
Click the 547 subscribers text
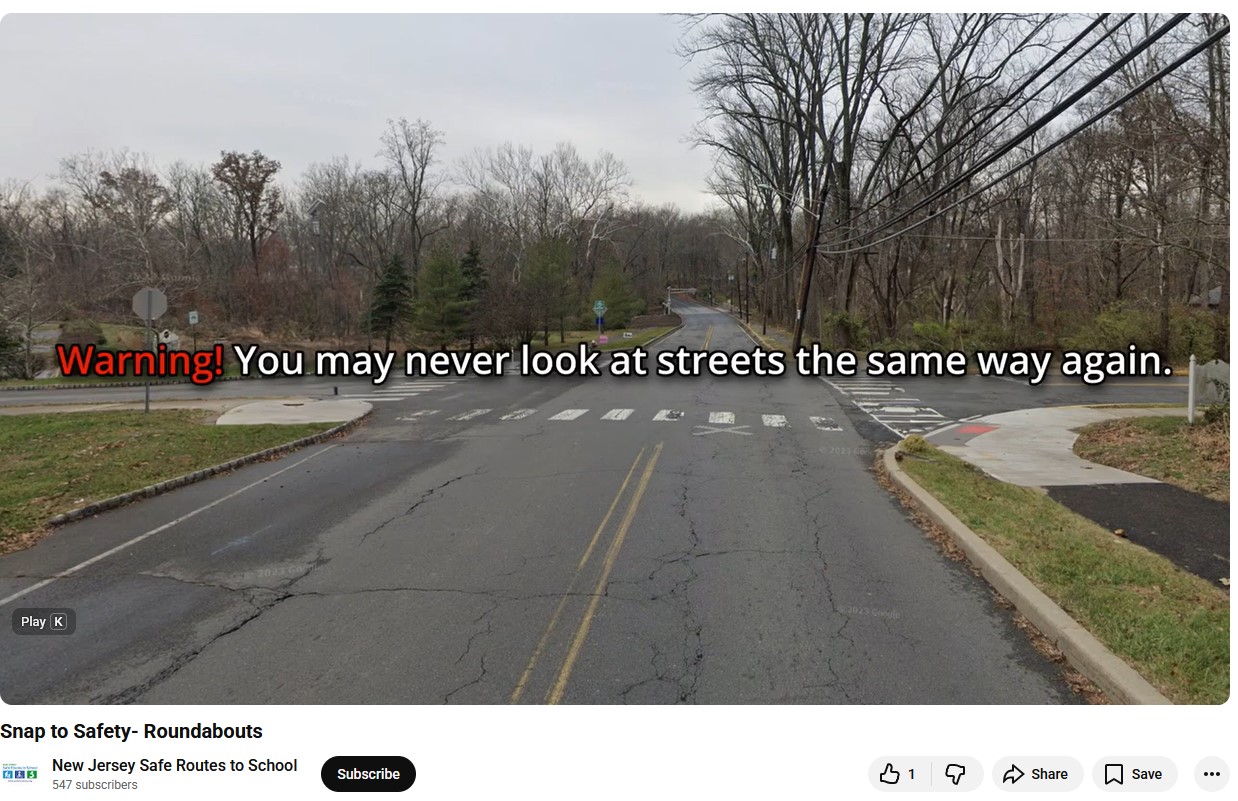click(95, 785)
